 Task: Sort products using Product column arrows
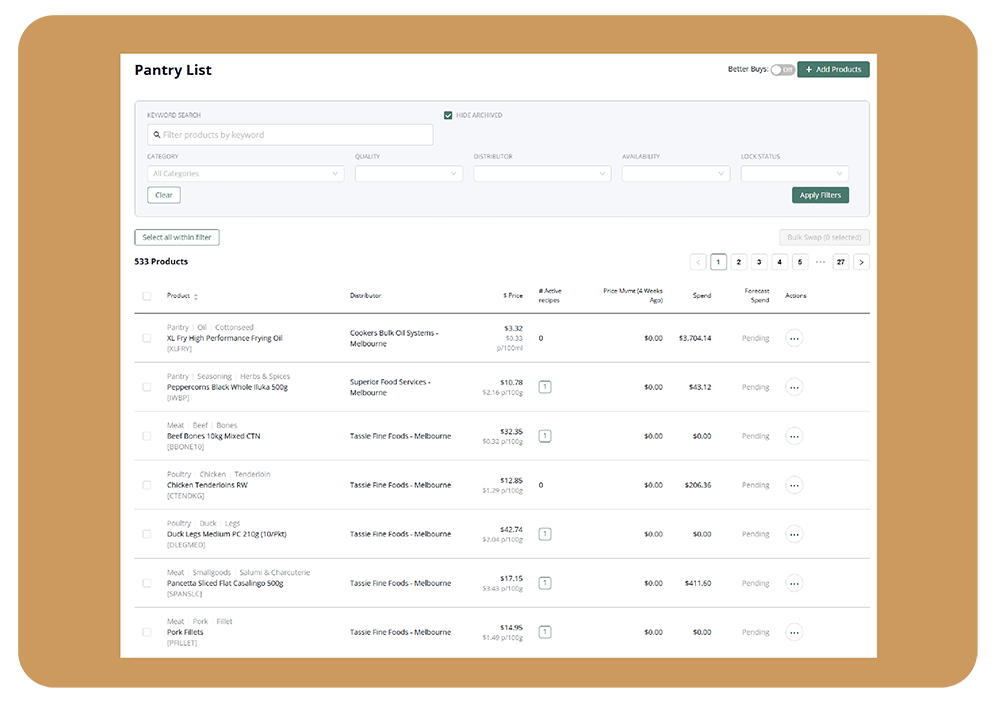pyautogui.click(x=196, y=296)
